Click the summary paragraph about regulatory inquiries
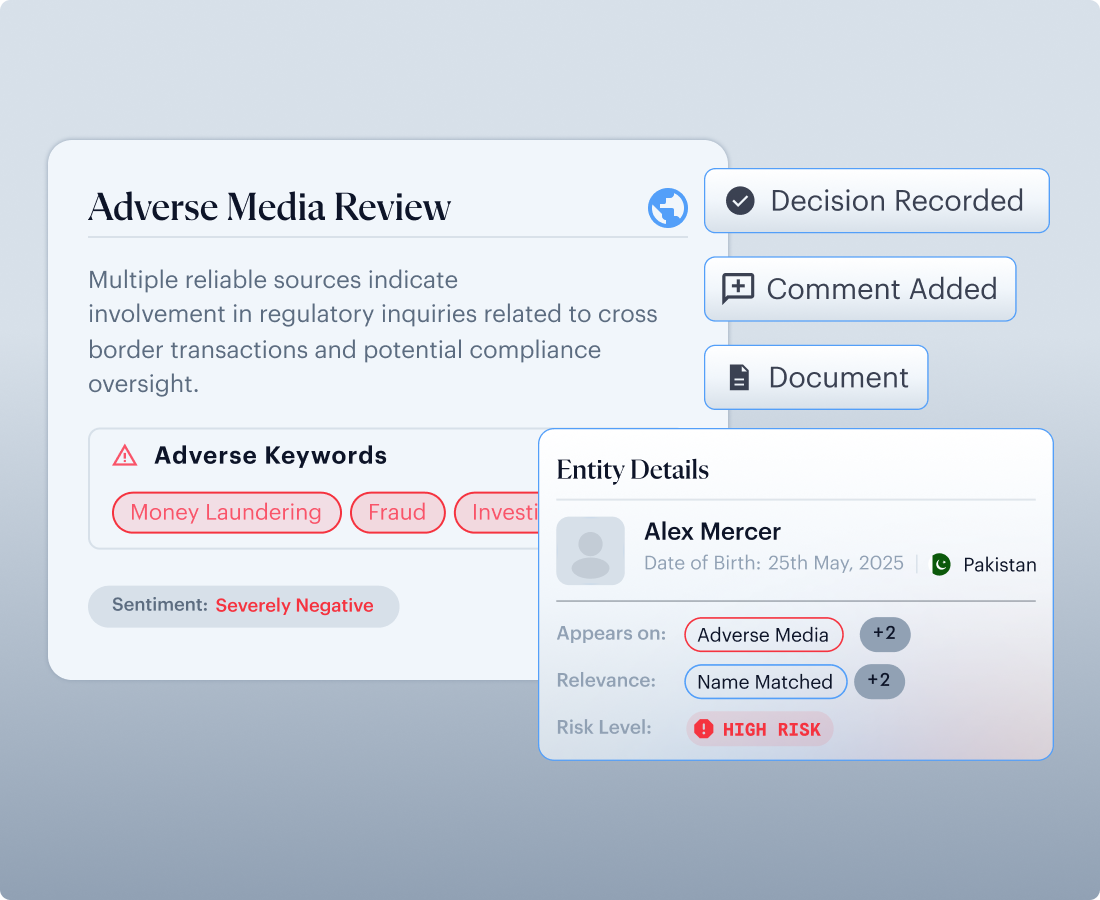Screen dimensions: 1100x900 tap(373, 332)
